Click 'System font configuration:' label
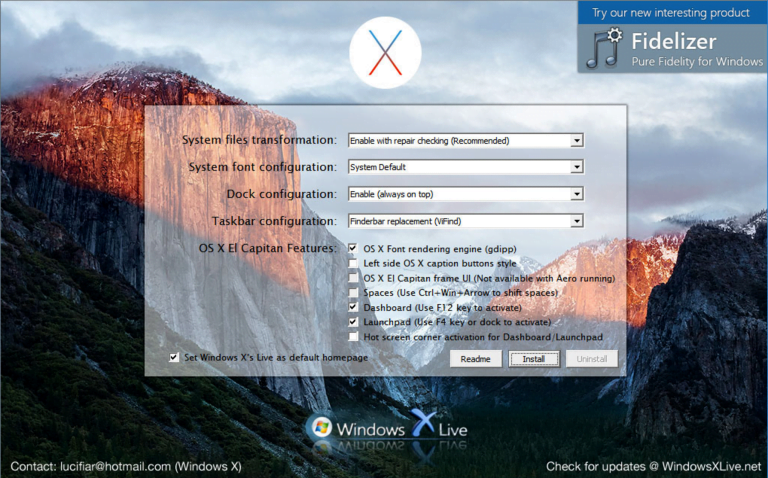768x478 pixels. click(x=263, y=167)
